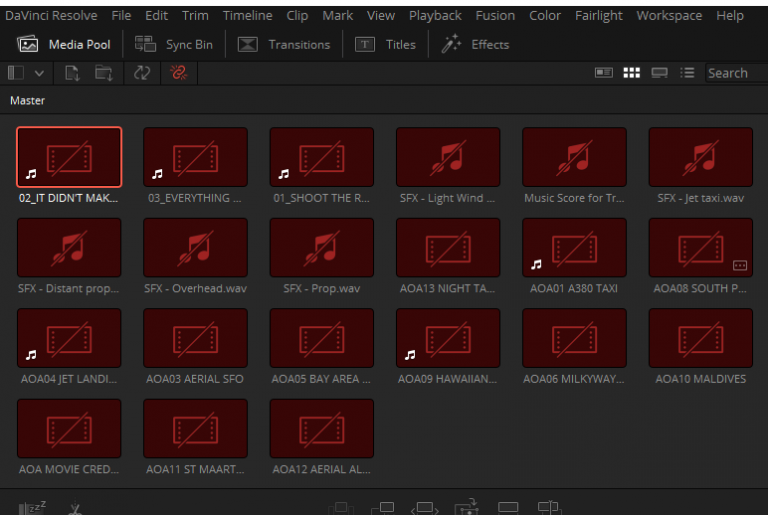Select the Master bin label

tap(27, 100)
